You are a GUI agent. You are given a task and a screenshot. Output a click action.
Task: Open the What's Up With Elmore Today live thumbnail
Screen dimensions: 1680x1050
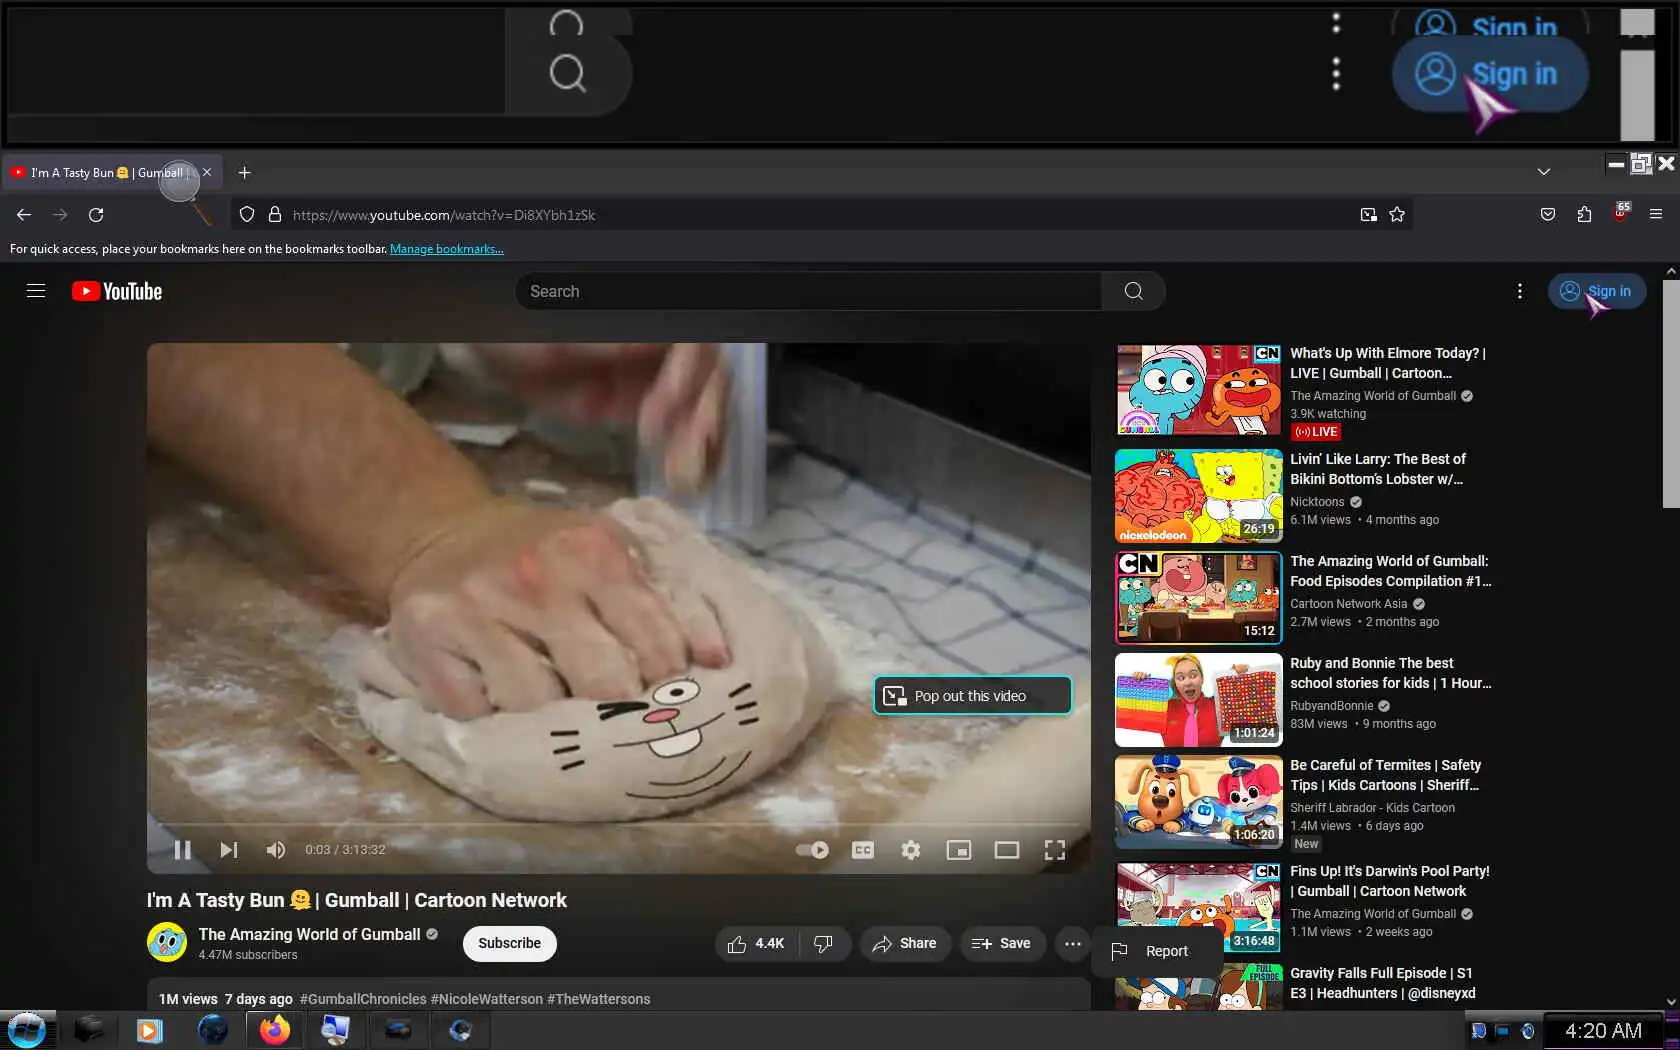click(1198, 390)
